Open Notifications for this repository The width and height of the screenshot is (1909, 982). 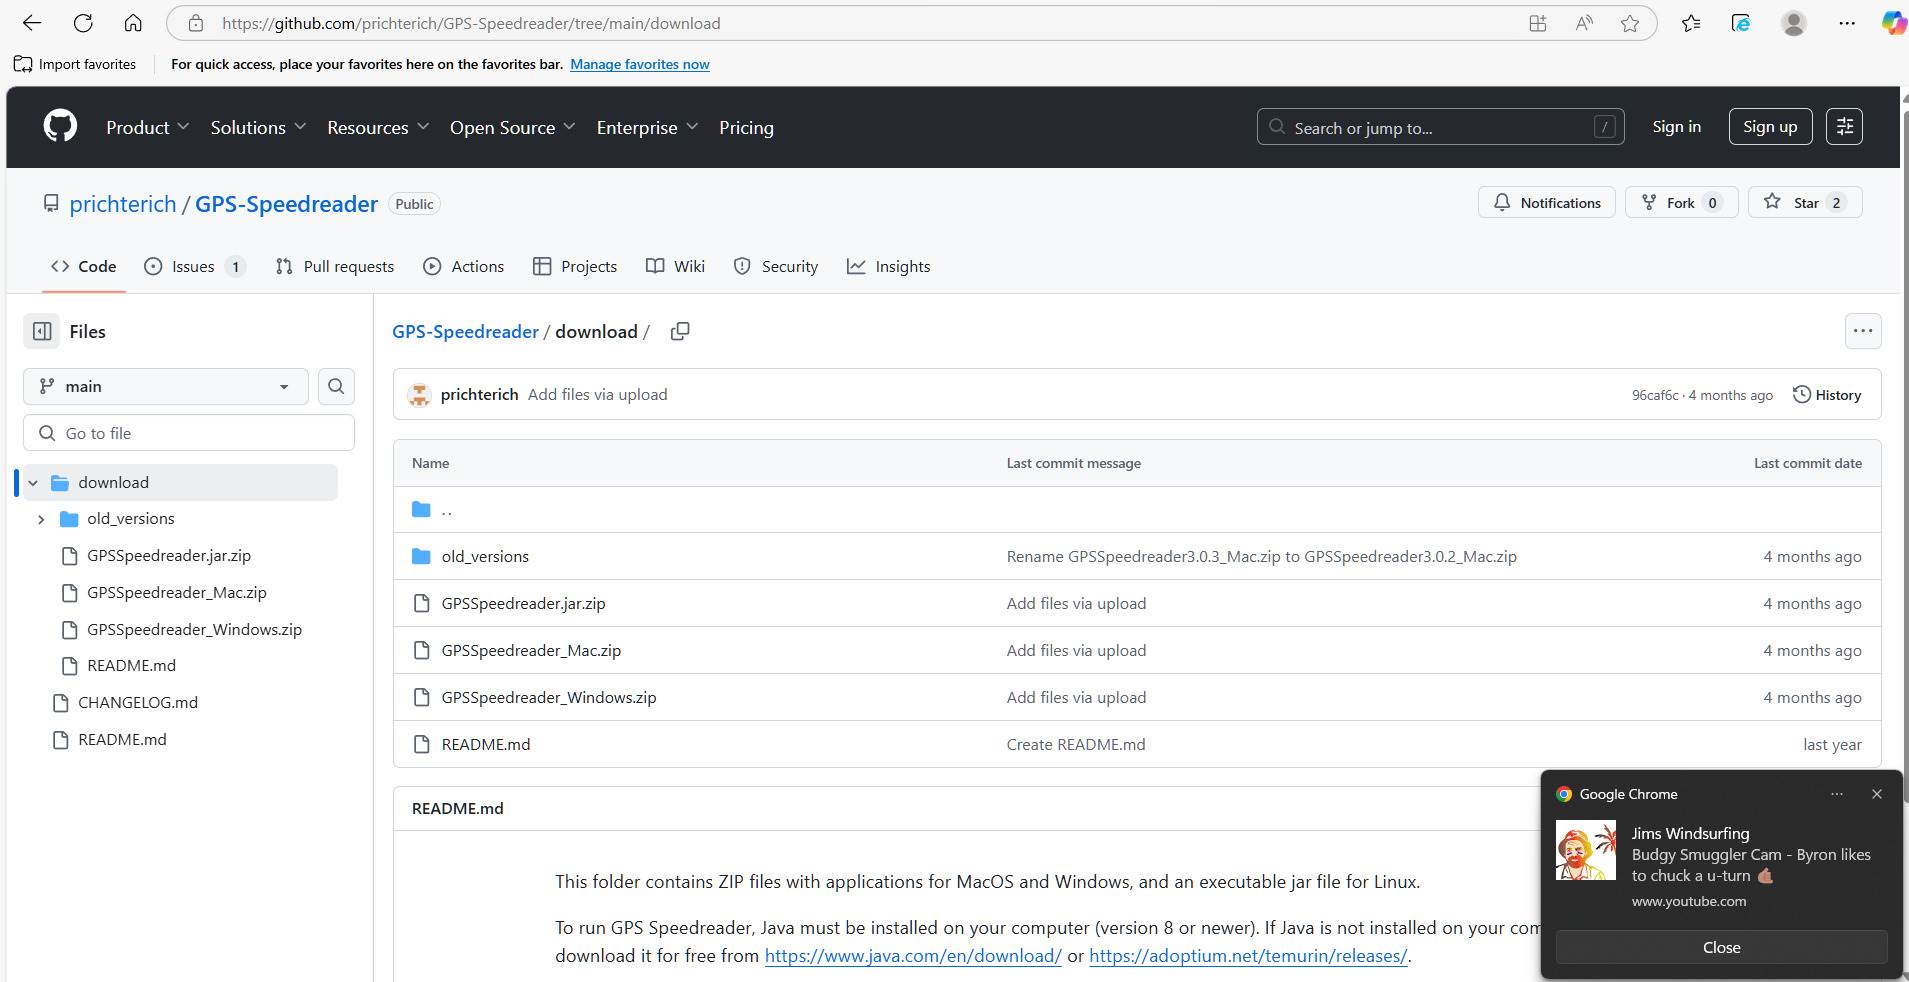click(1546, 203)
